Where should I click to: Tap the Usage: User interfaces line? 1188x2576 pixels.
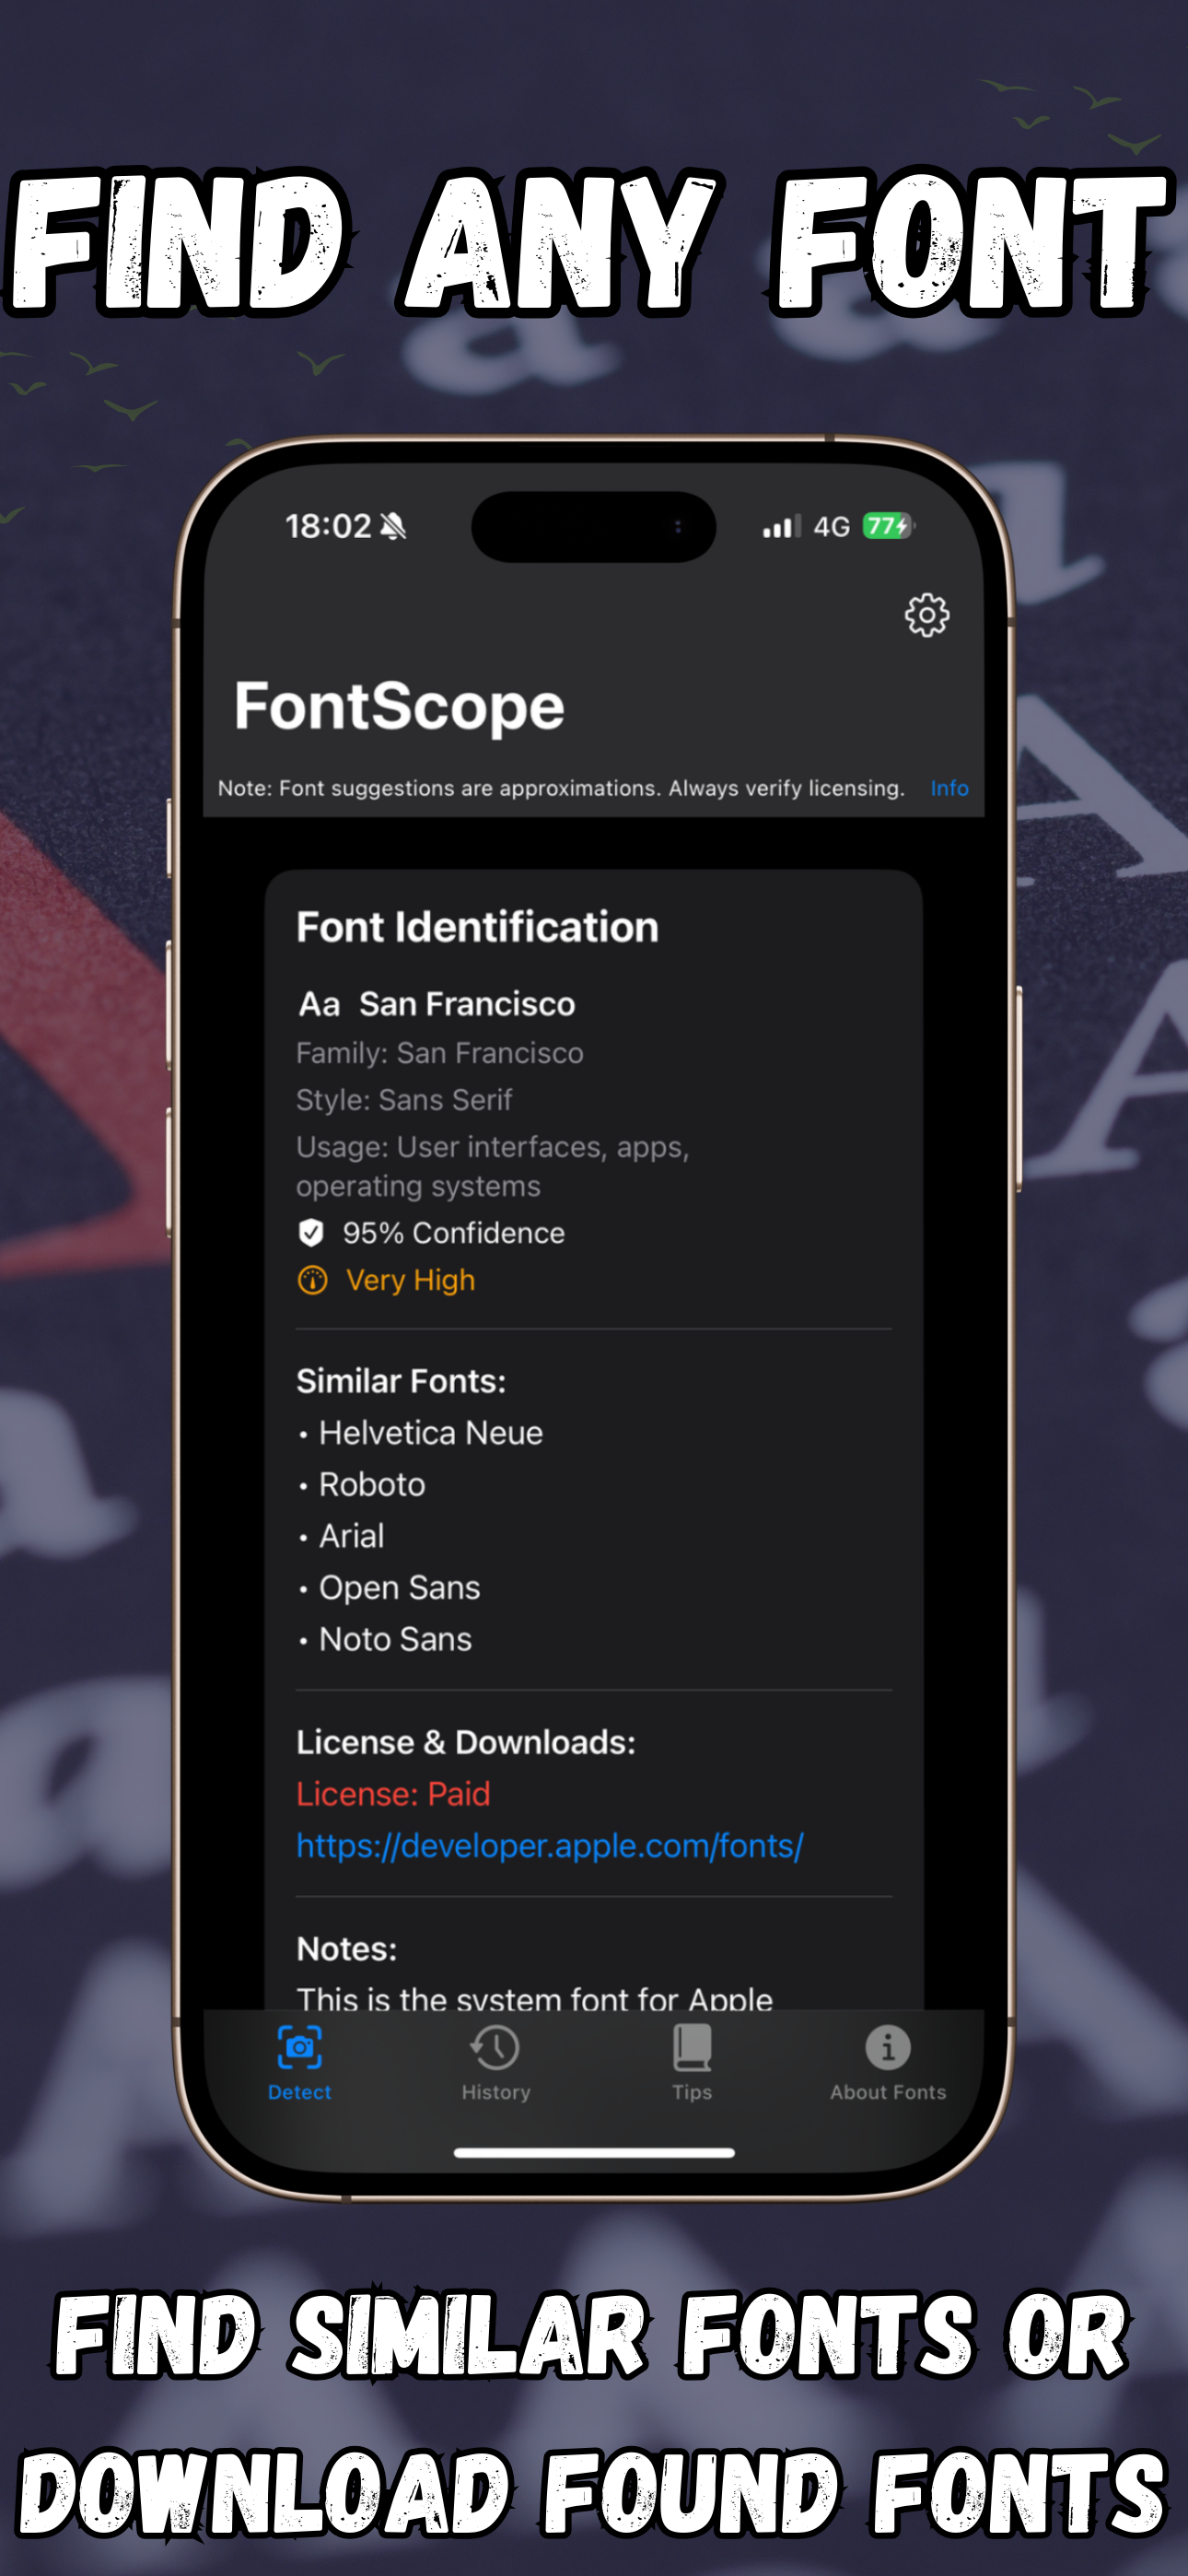coord(493,1166)
